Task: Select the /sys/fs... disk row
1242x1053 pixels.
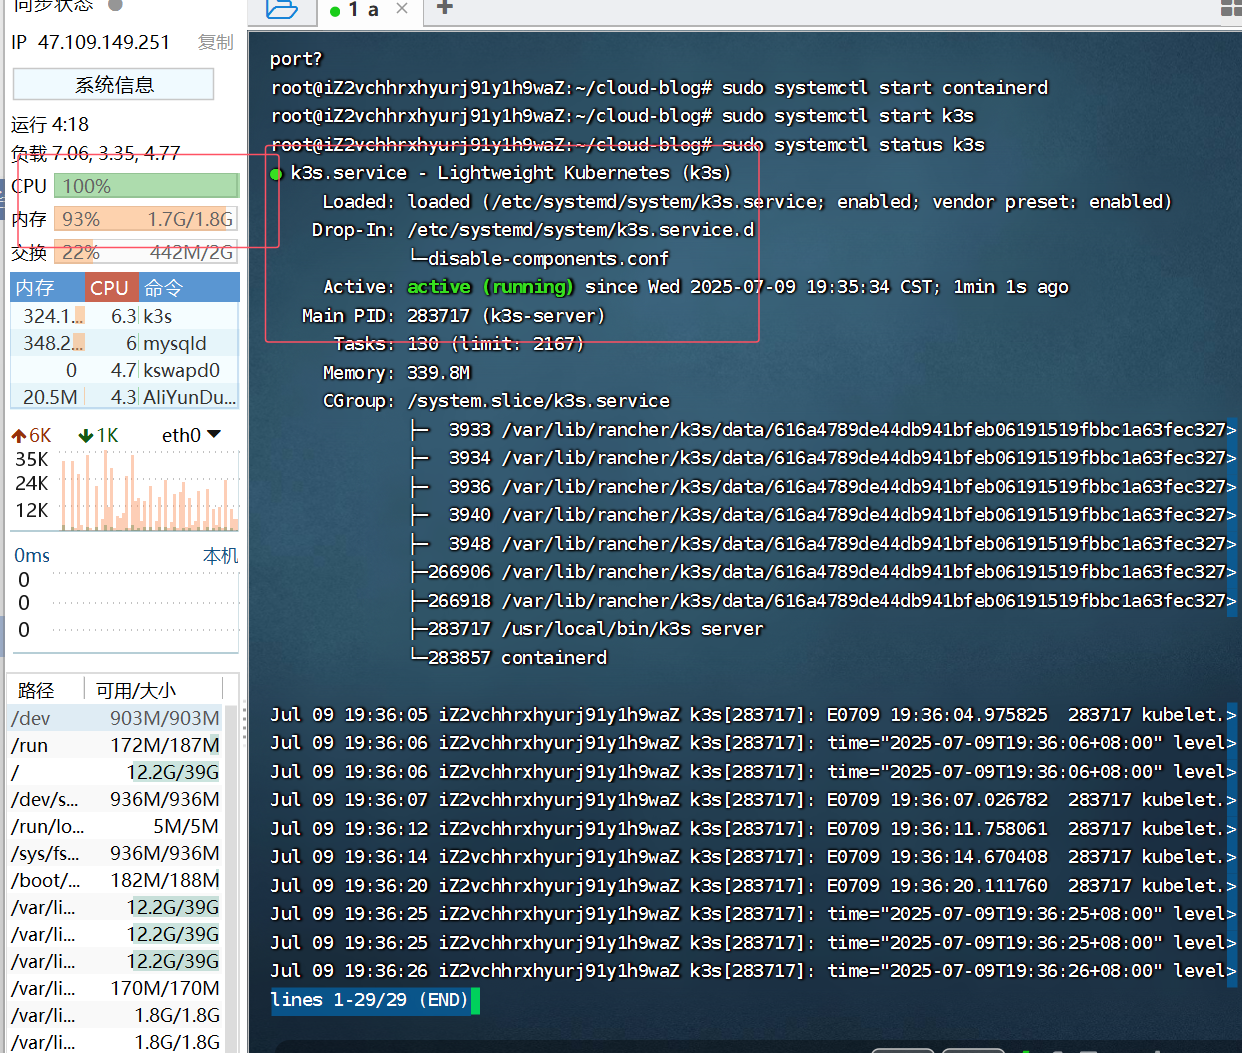Action: pyautogui.click(x=115, y=853)
